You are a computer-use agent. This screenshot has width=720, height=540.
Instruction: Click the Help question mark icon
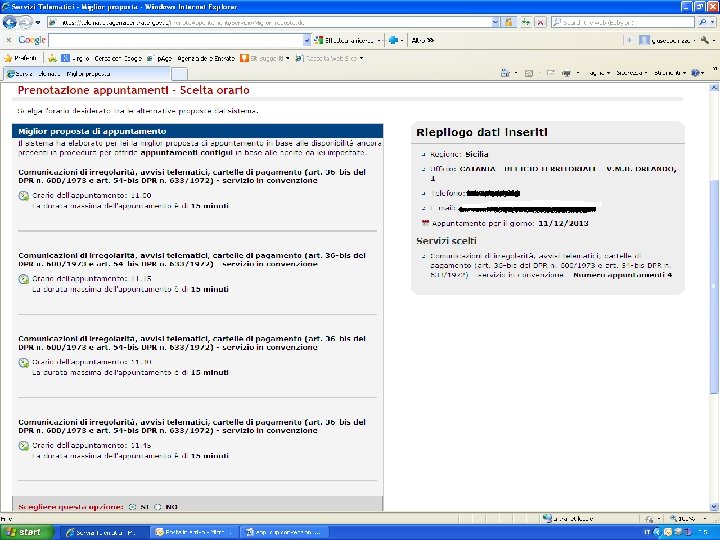(697, 73)
